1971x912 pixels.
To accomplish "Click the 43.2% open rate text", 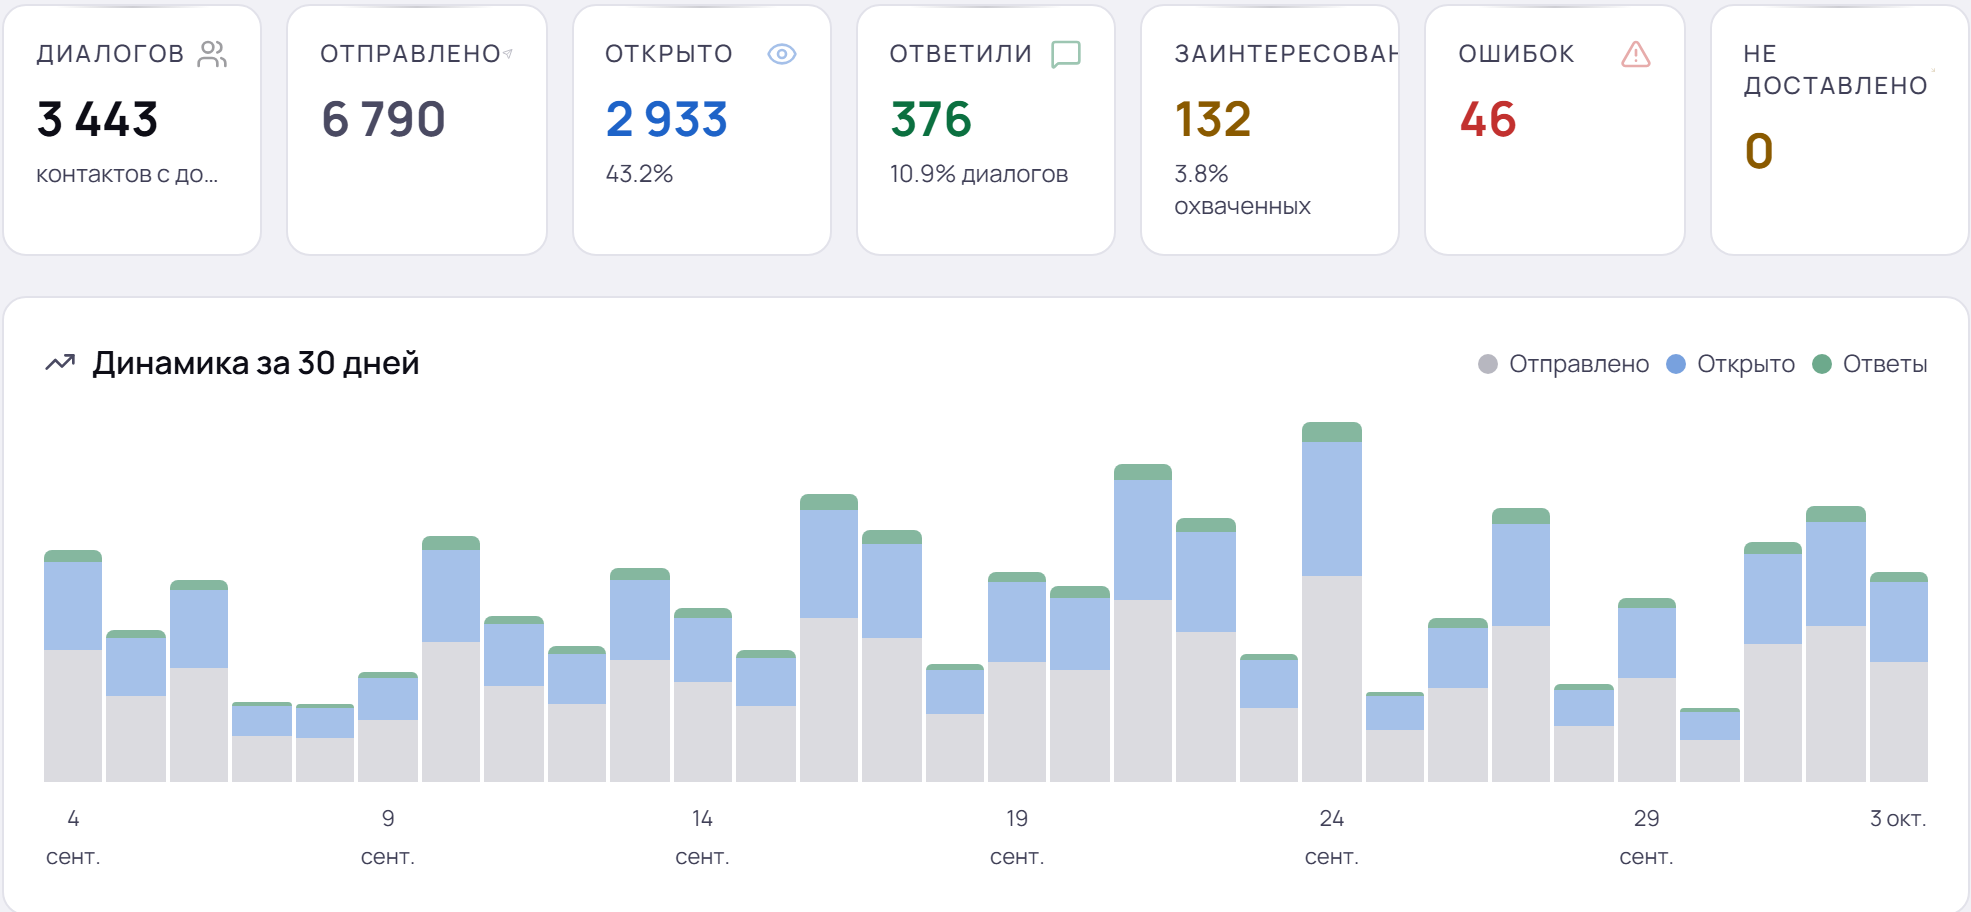I will (x=639, y=174).
